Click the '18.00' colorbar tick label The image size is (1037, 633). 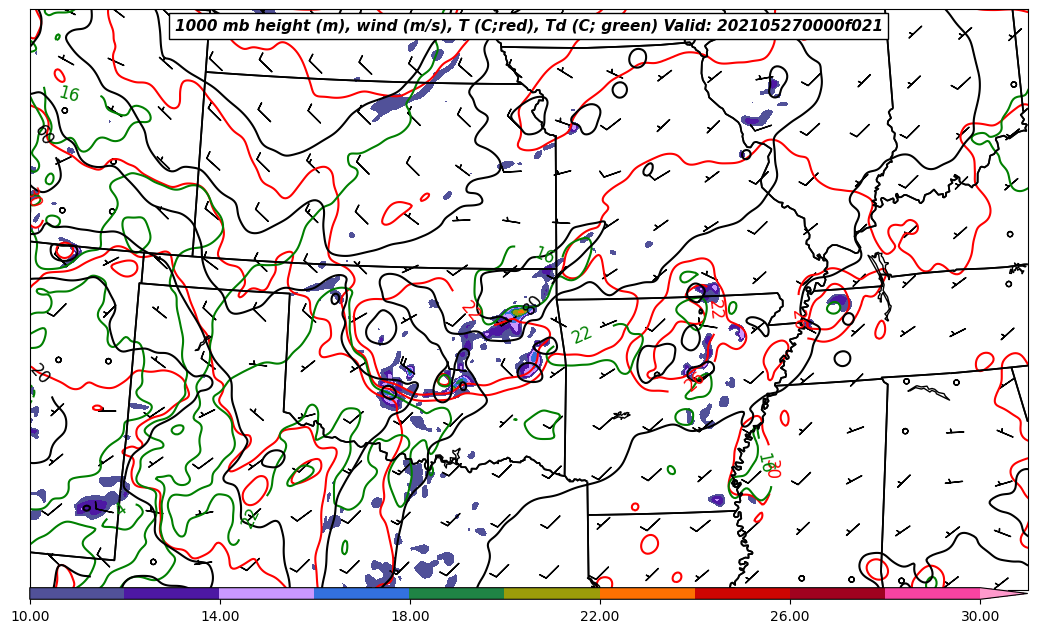click(x=409, y=616)
